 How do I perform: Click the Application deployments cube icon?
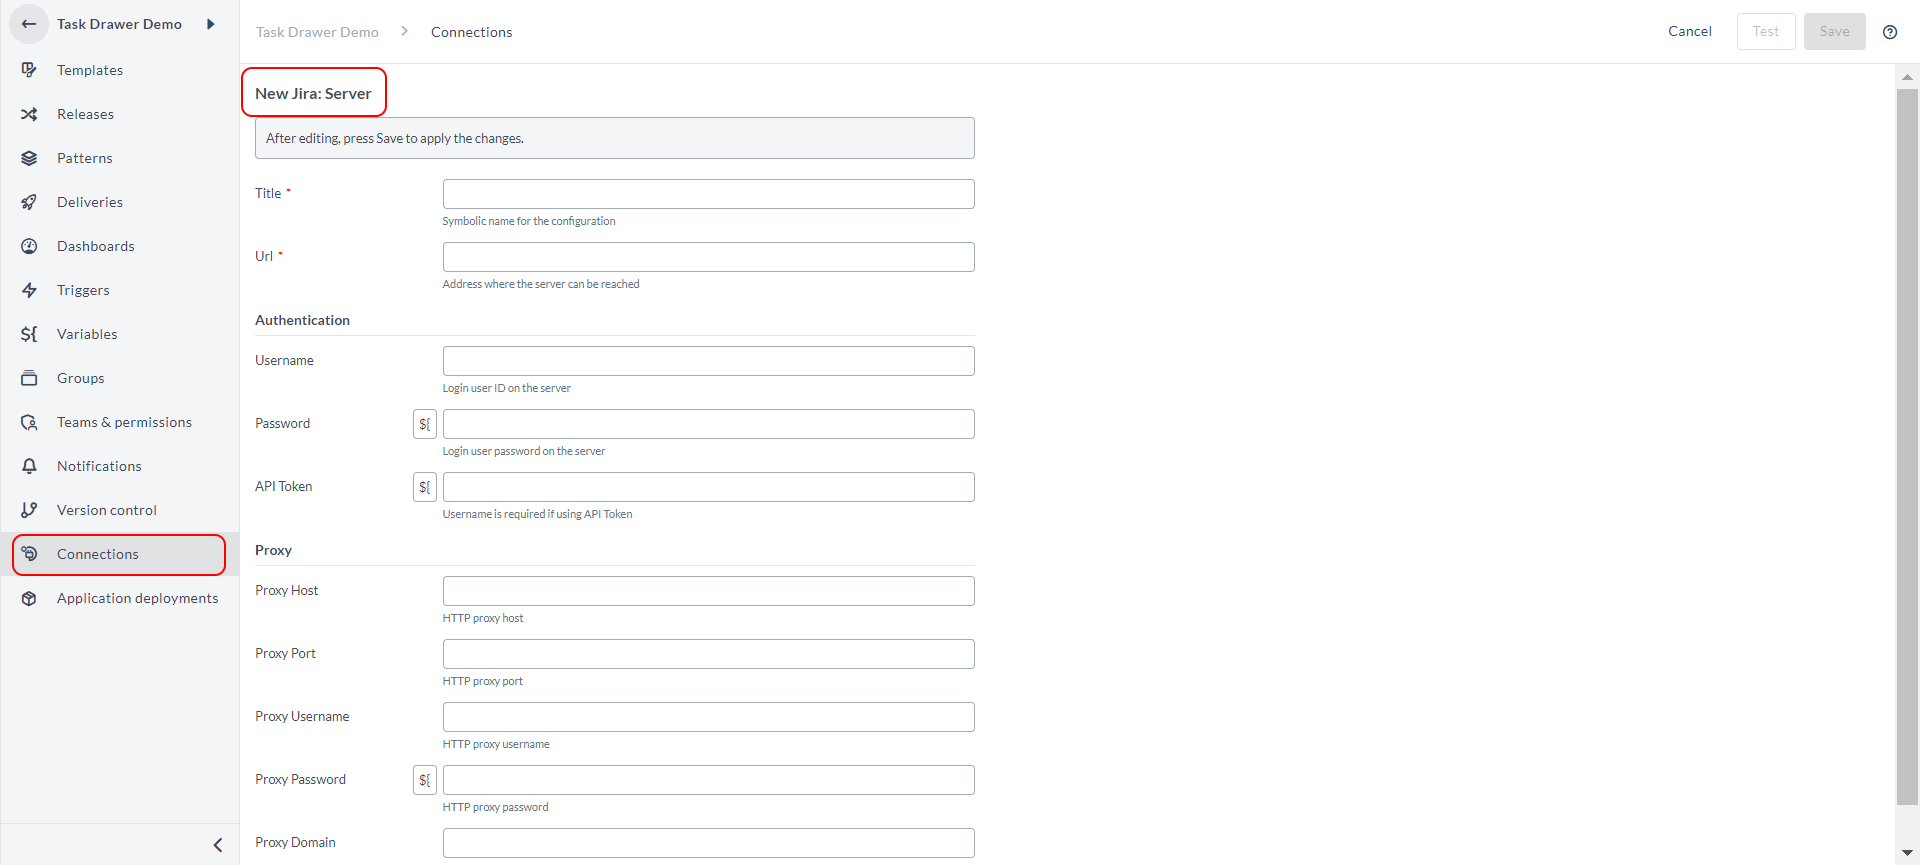point(29,598)
